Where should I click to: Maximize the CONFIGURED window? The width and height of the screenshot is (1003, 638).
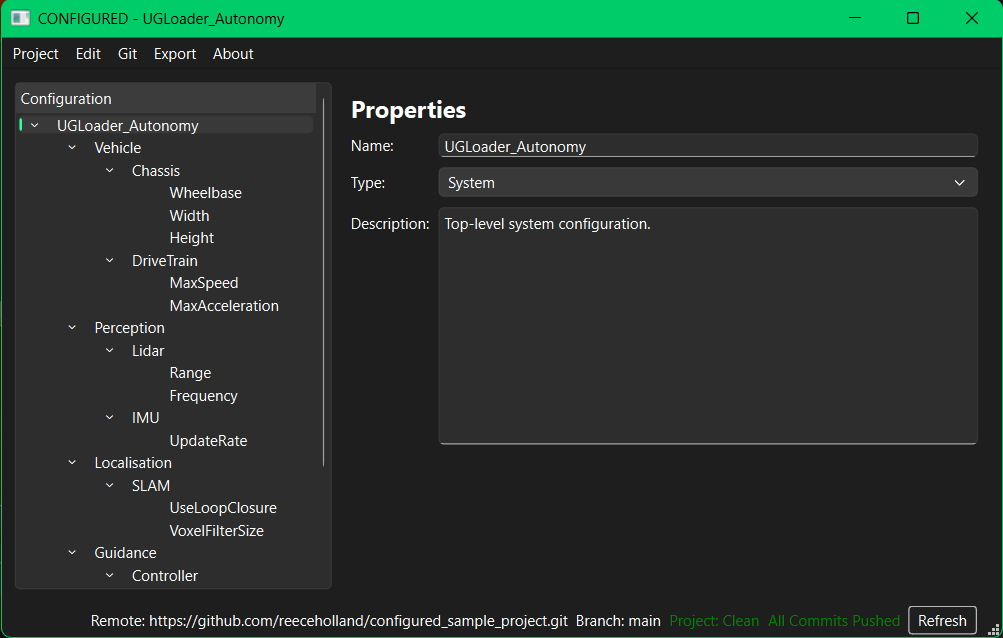(x=913, y=18)
